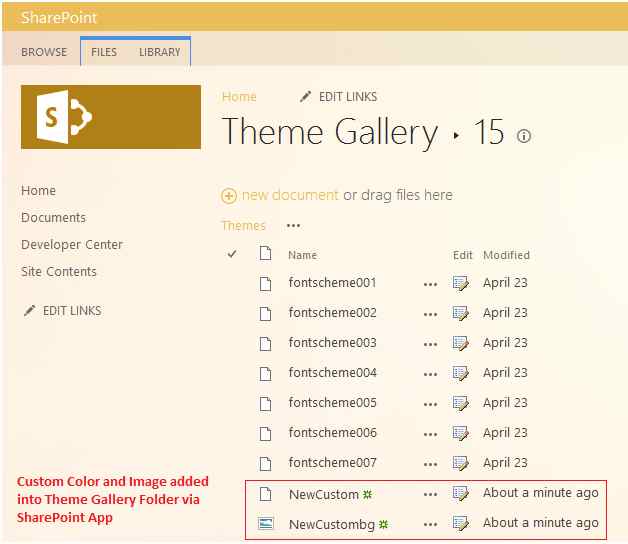The image size is (628, 544).
Task: Click the SharePoint site logo
Action: point(111,117)
